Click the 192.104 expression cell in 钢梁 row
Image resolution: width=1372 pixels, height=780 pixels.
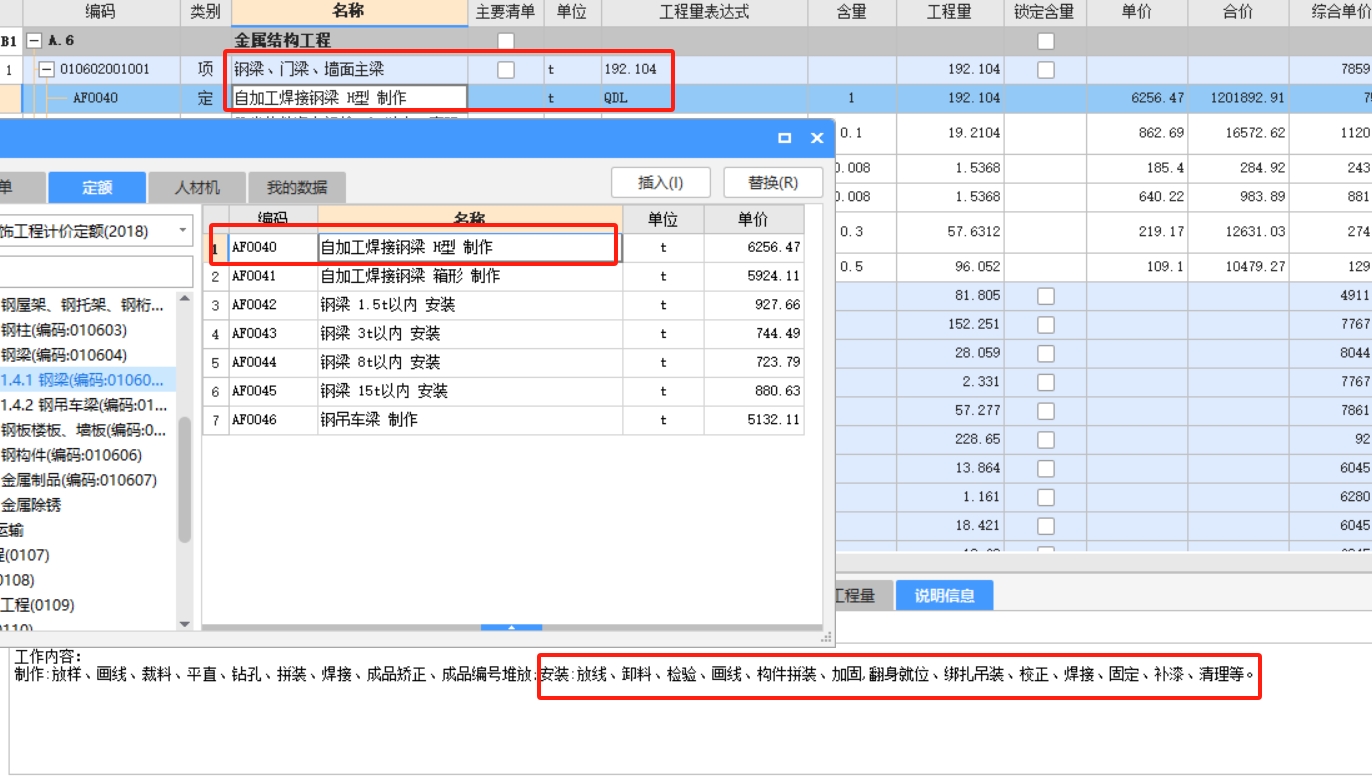point(704,70)
